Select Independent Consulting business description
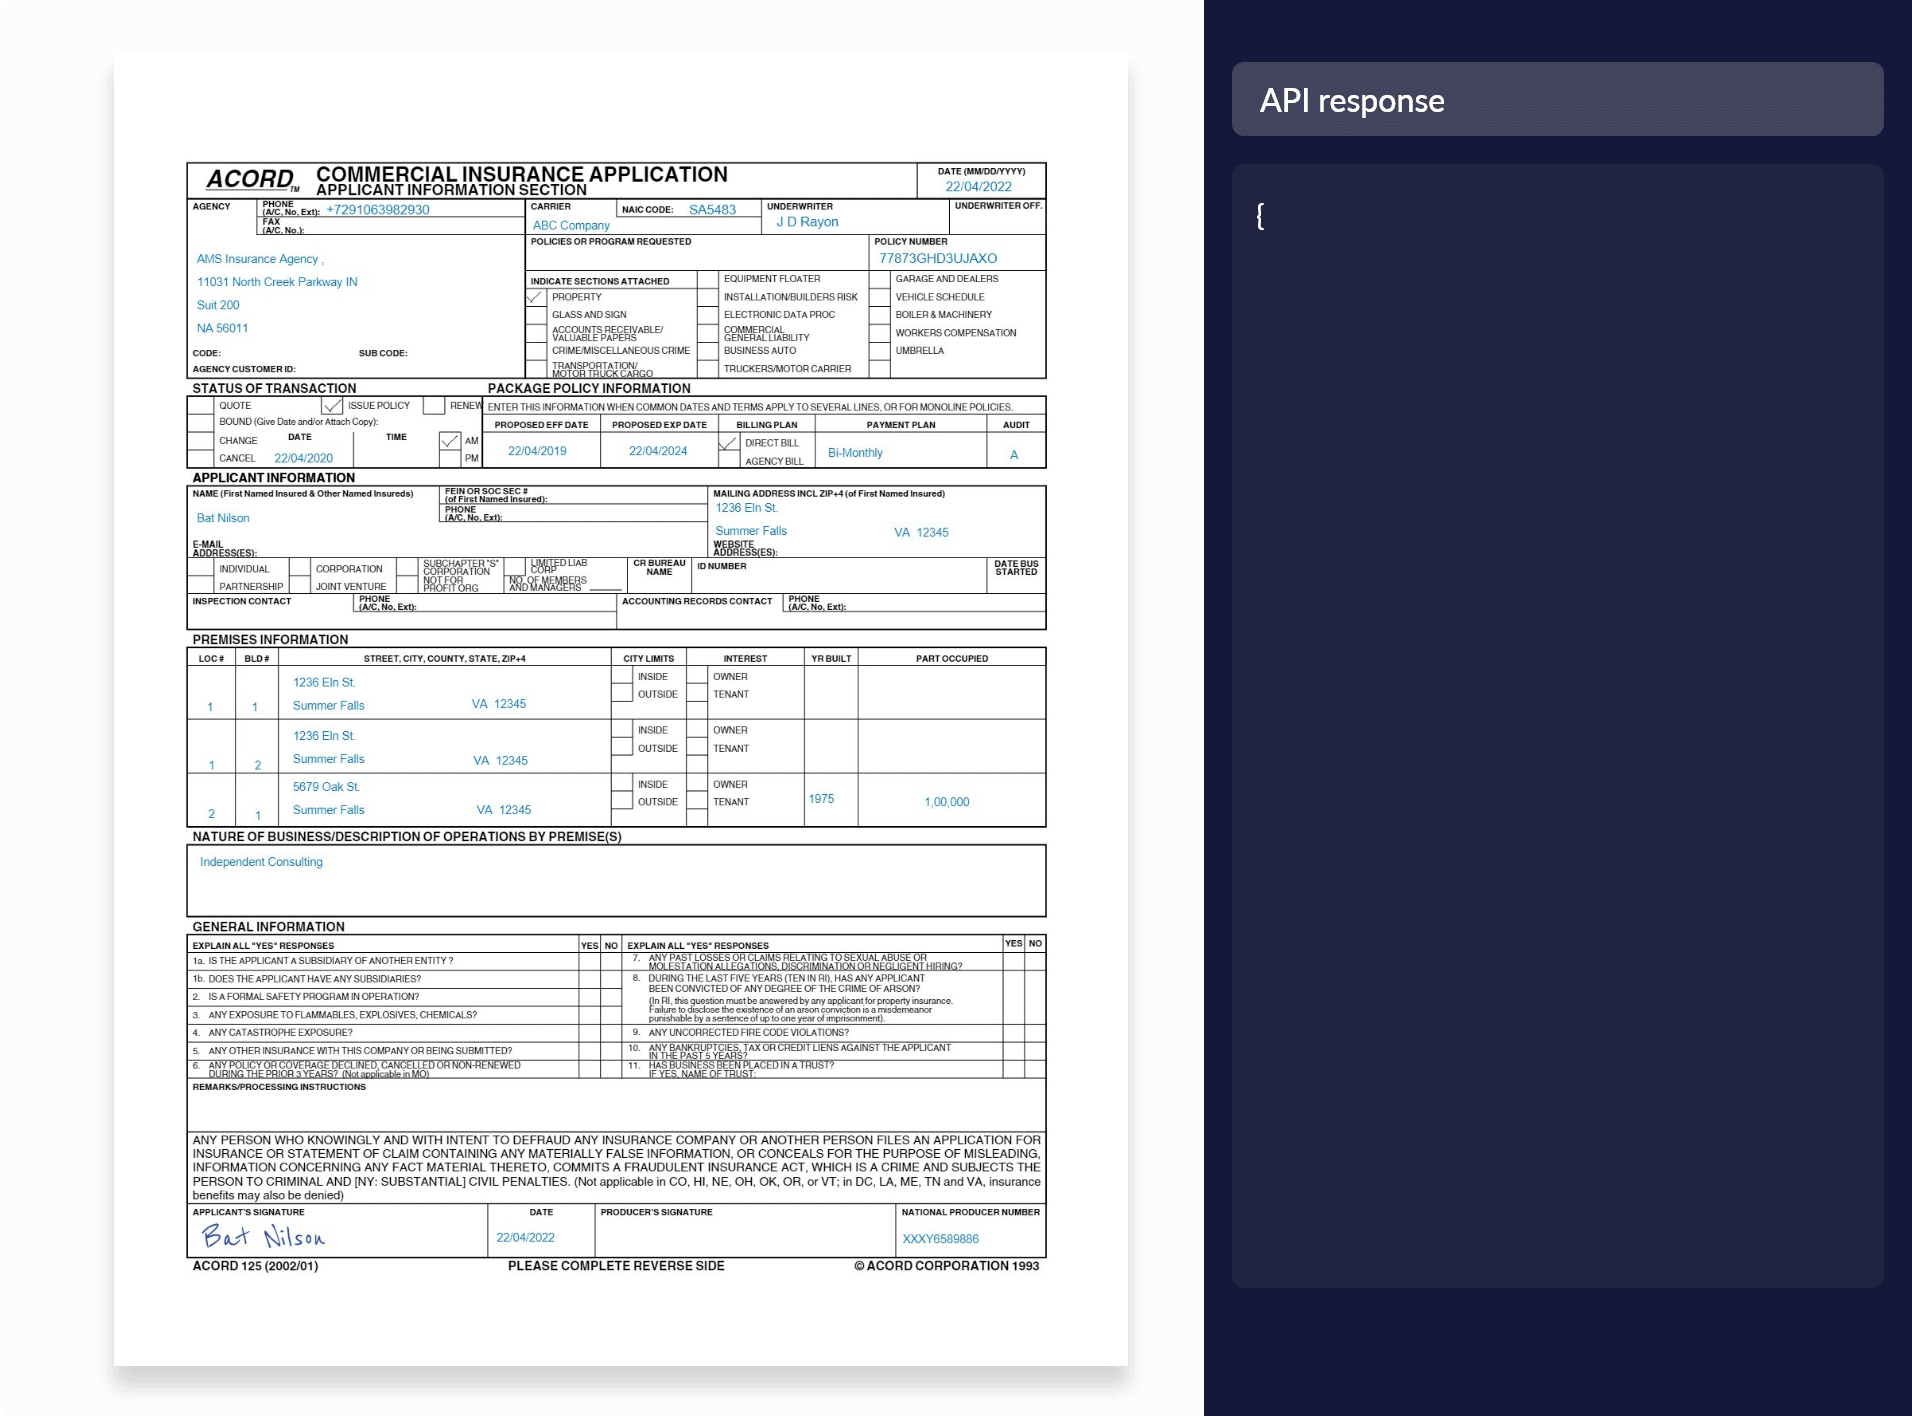The height and width of the screenshot is (1416, 1912). pos(261,862)
